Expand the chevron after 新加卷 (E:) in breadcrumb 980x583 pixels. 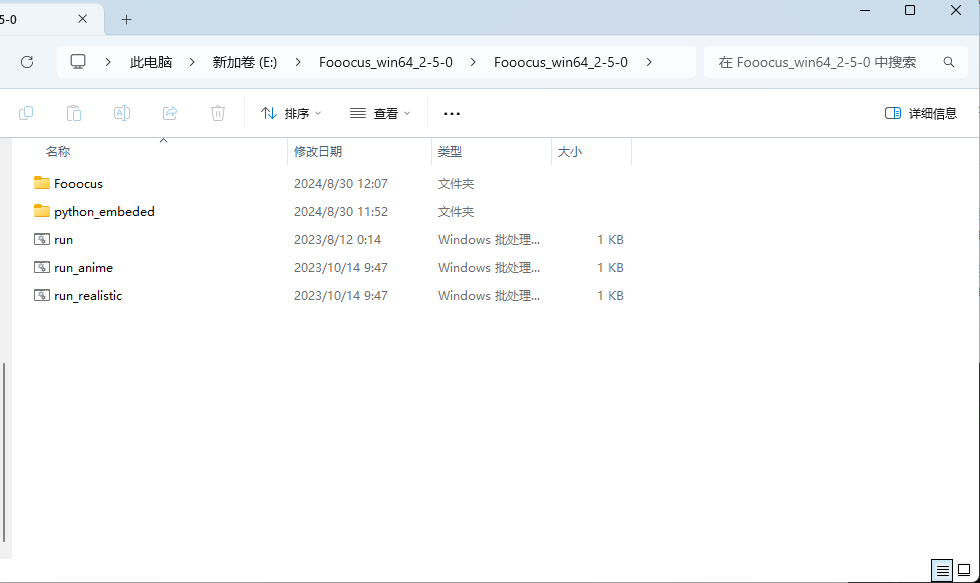[297, 62]
